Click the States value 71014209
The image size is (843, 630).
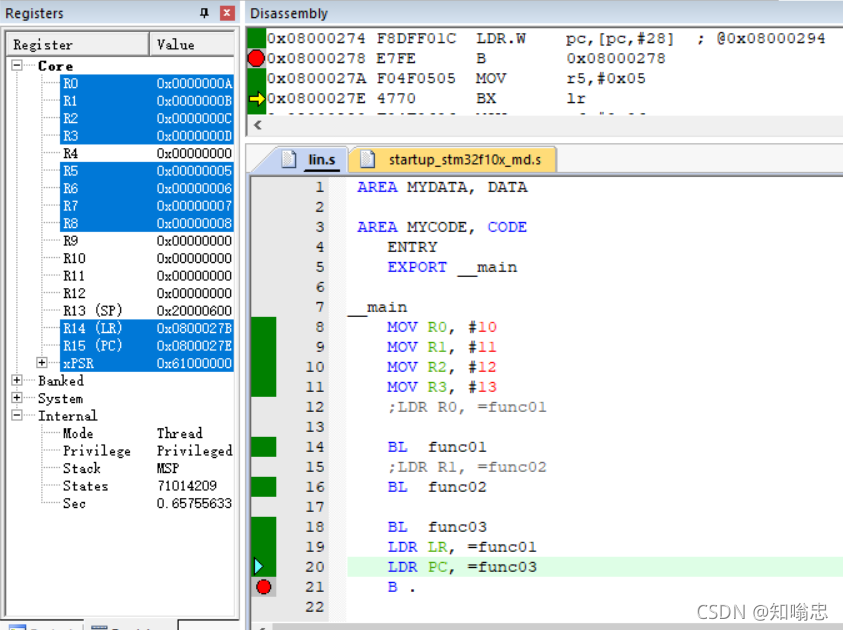[x=187, y=486]
